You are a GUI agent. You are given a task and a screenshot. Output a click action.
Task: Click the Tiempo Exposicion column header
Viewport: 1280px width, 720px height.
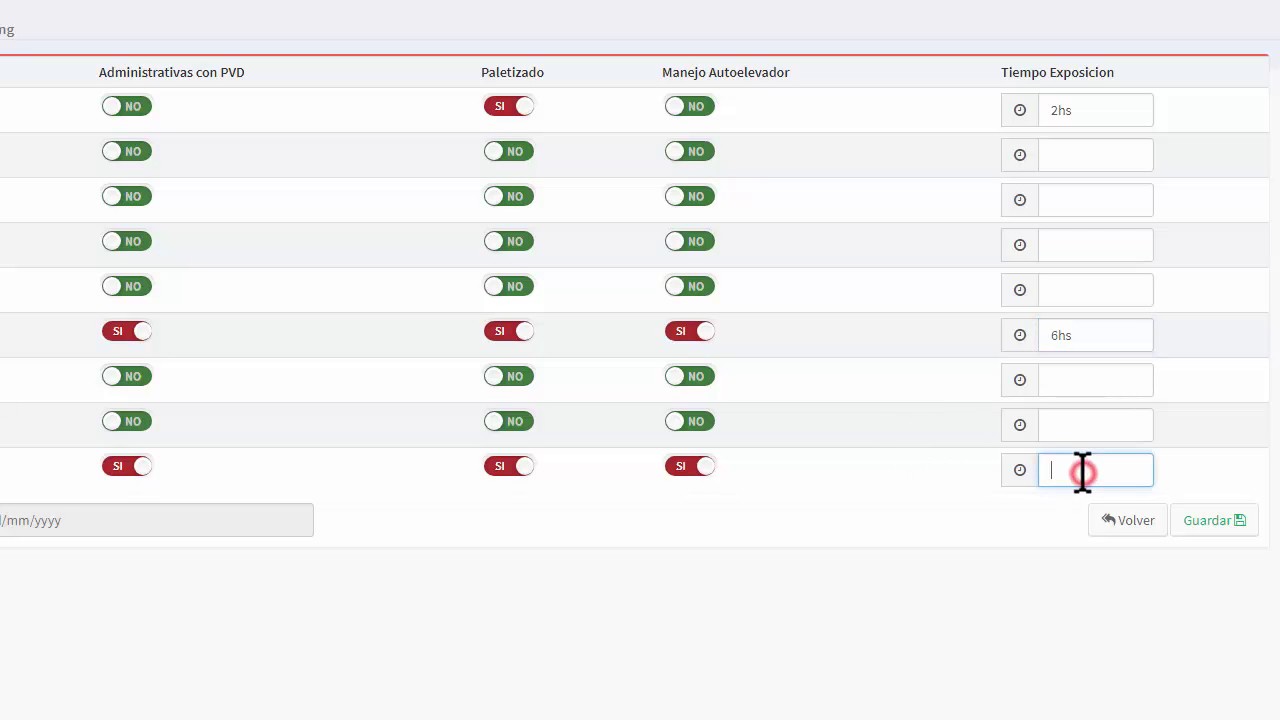click(1057, 72)
